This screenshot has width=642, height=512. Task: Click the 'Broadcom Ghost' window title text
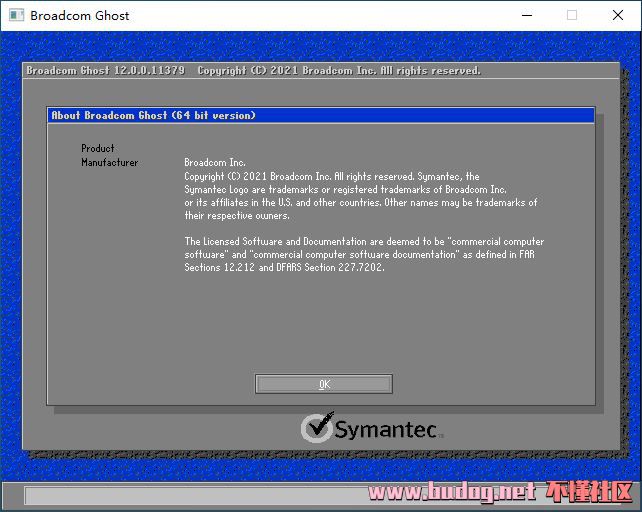pyautogui.click(x=79, y=16)
